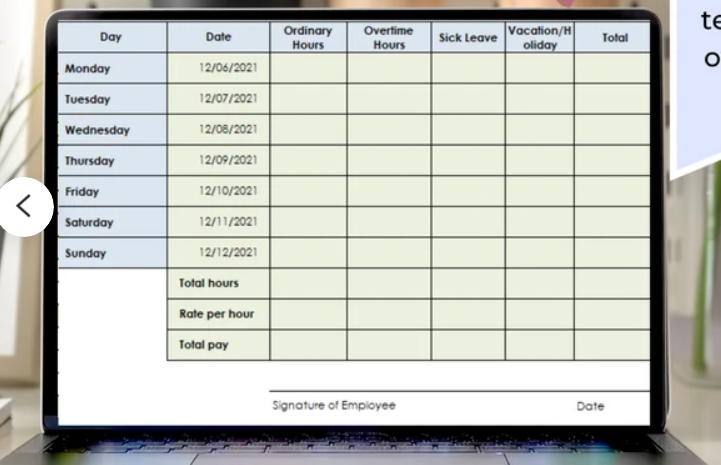Click the Overtime Hours column header

coord(389,37)
